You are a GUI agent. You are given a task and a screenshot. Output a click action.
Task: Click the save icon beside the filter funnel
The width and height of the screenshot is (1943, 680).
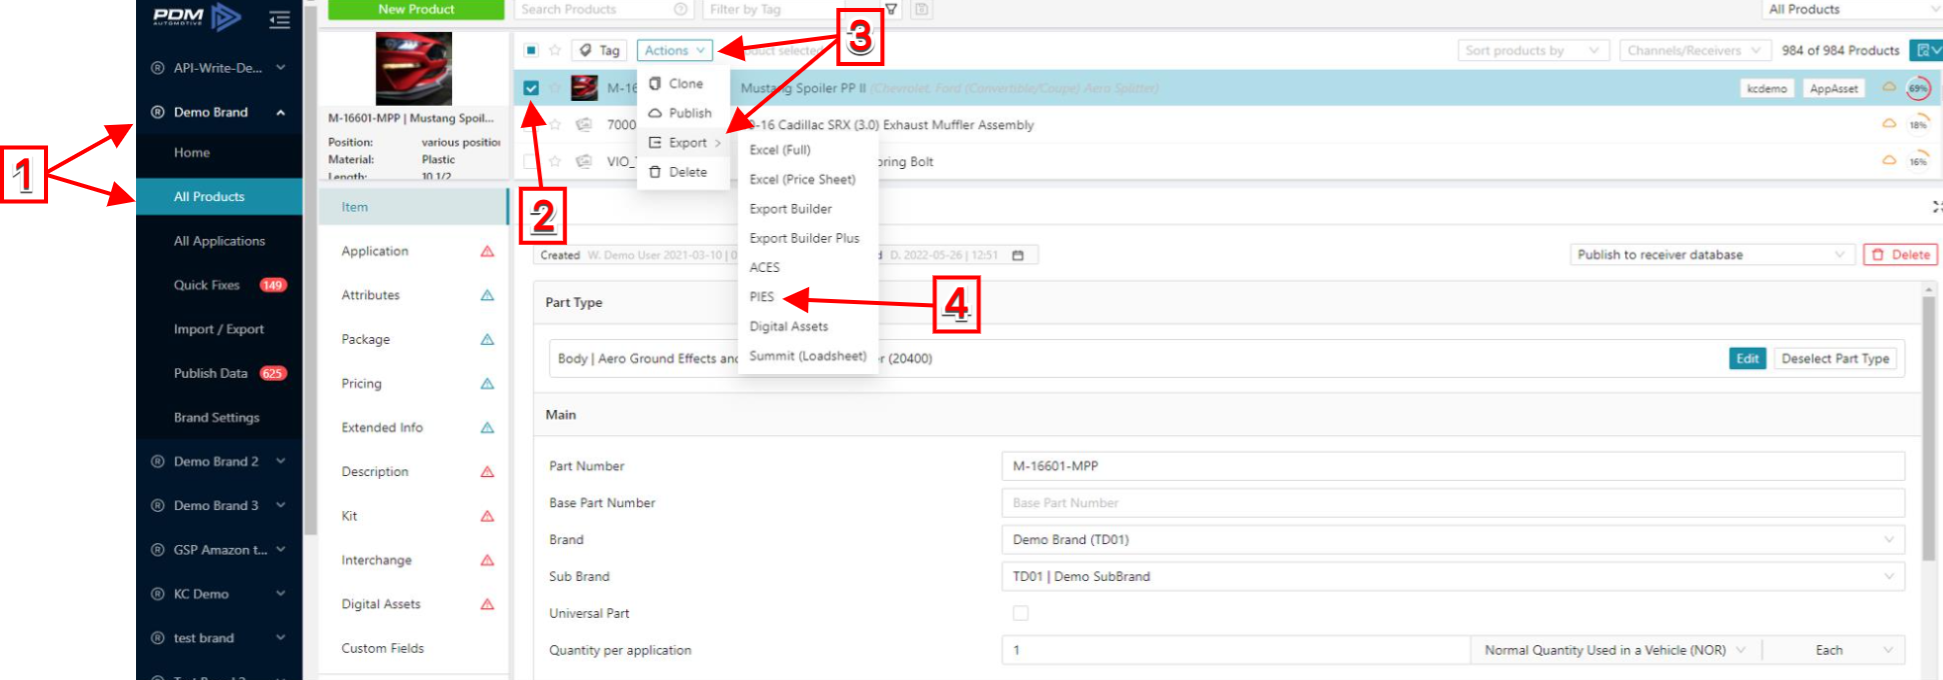click(x=921, y=9)
